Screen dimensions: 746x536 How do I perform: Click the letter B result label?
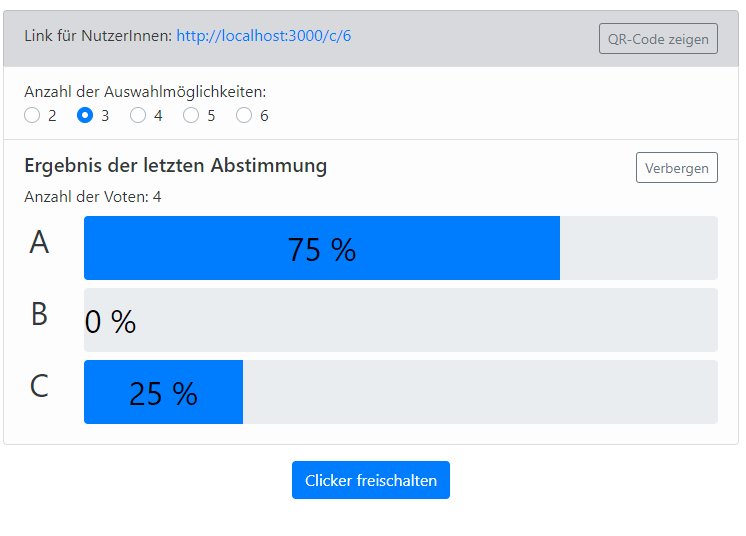[39, 314]
